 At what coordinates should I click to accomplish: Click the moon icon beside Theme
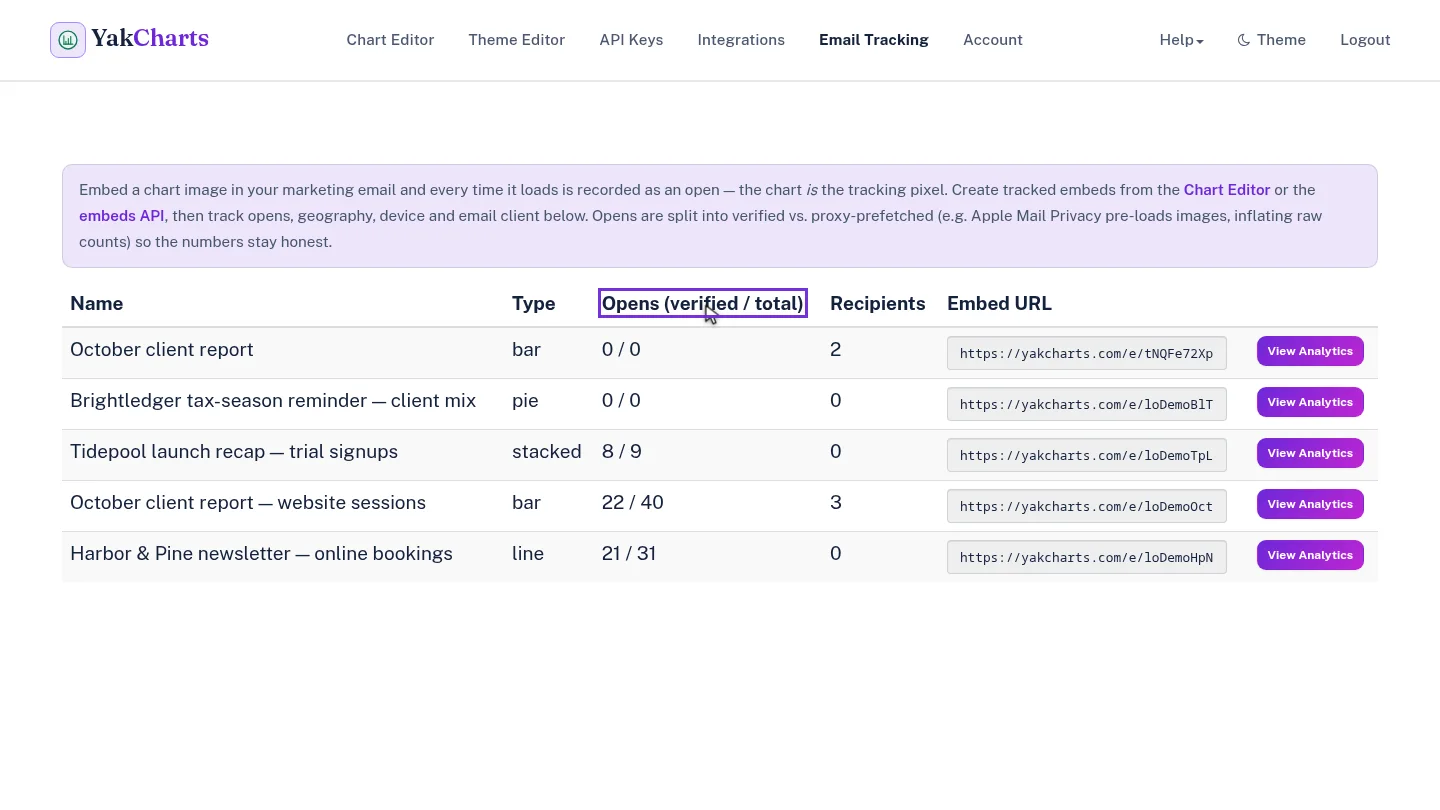(x=1244, y=40)
